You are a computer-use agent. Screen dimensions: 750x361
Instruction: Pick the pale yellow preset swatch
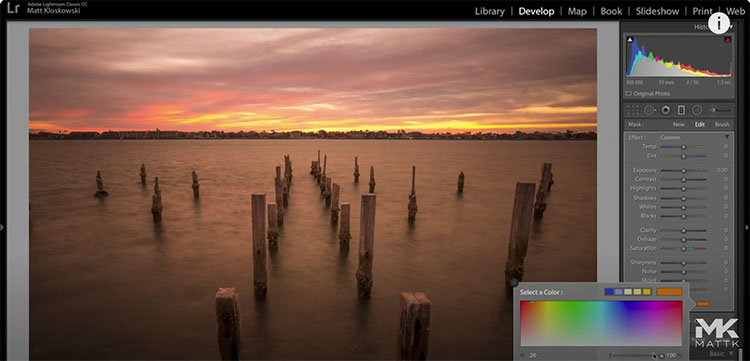pyautogui.click(x=638, y=292)
